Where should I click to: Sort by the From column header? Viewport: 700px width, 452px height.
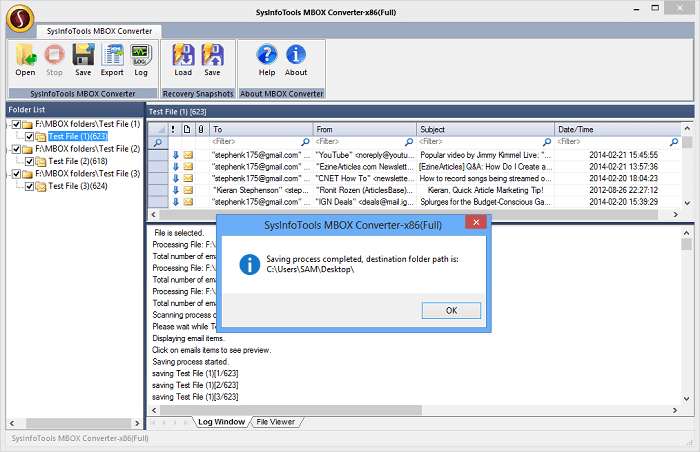365,130
